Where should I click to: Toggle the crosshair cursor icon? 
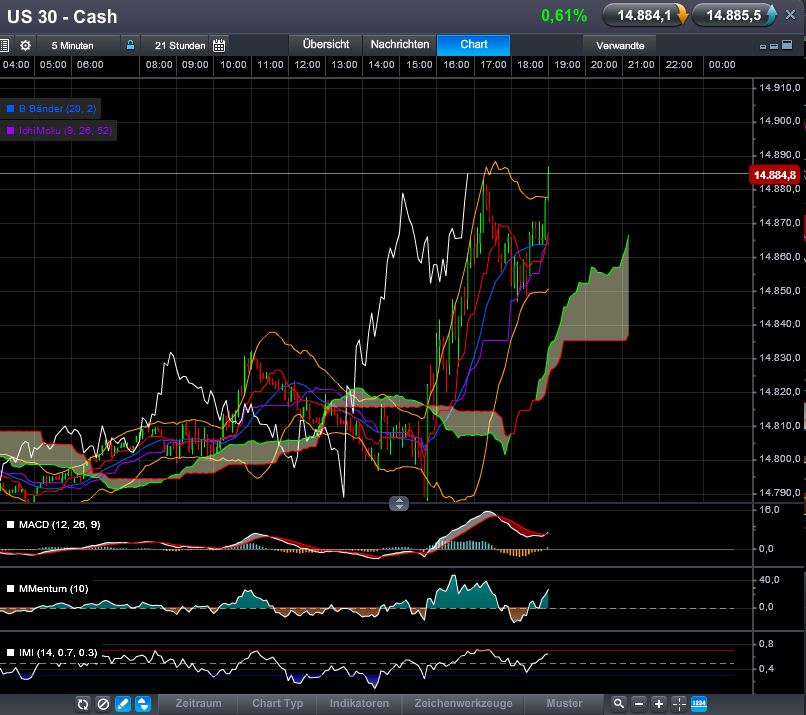tap(679, 704)
